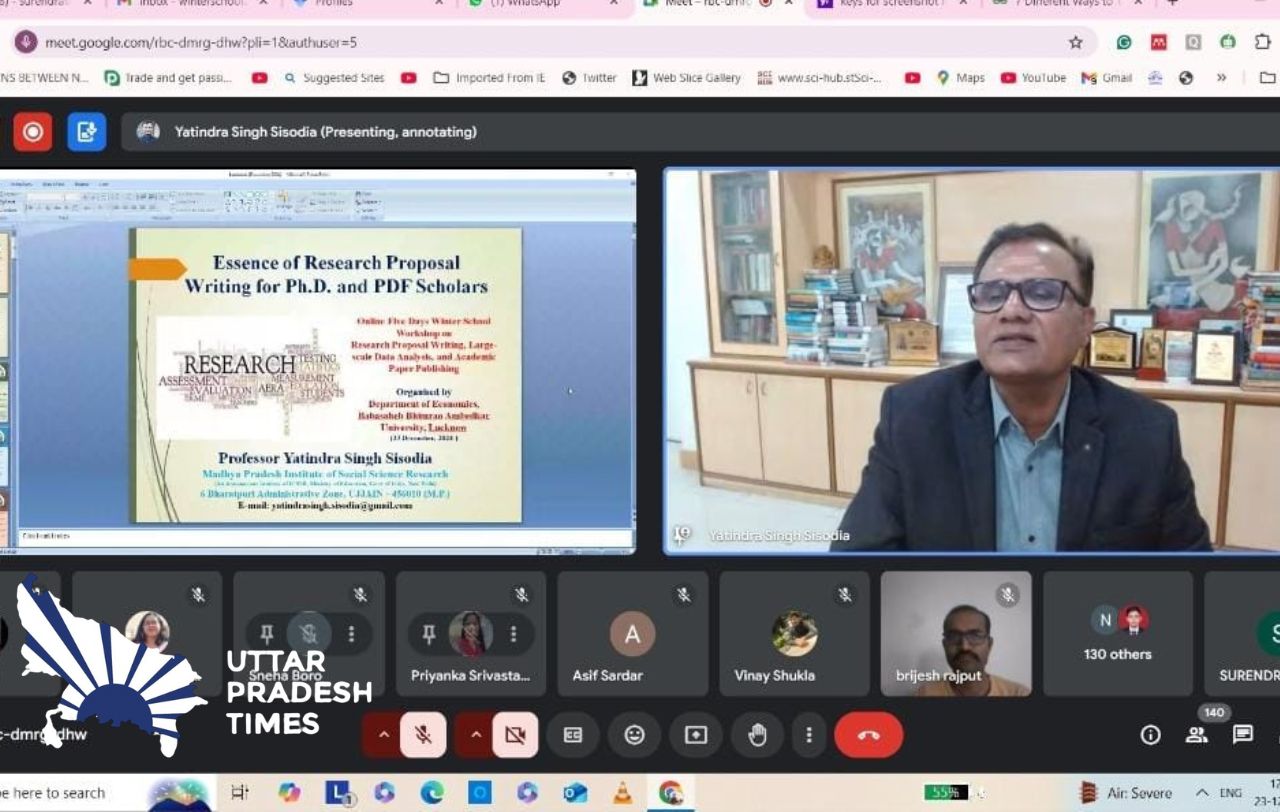
Task: Open the Extensions puzzle-piece menu
Action: (1263, 42)
